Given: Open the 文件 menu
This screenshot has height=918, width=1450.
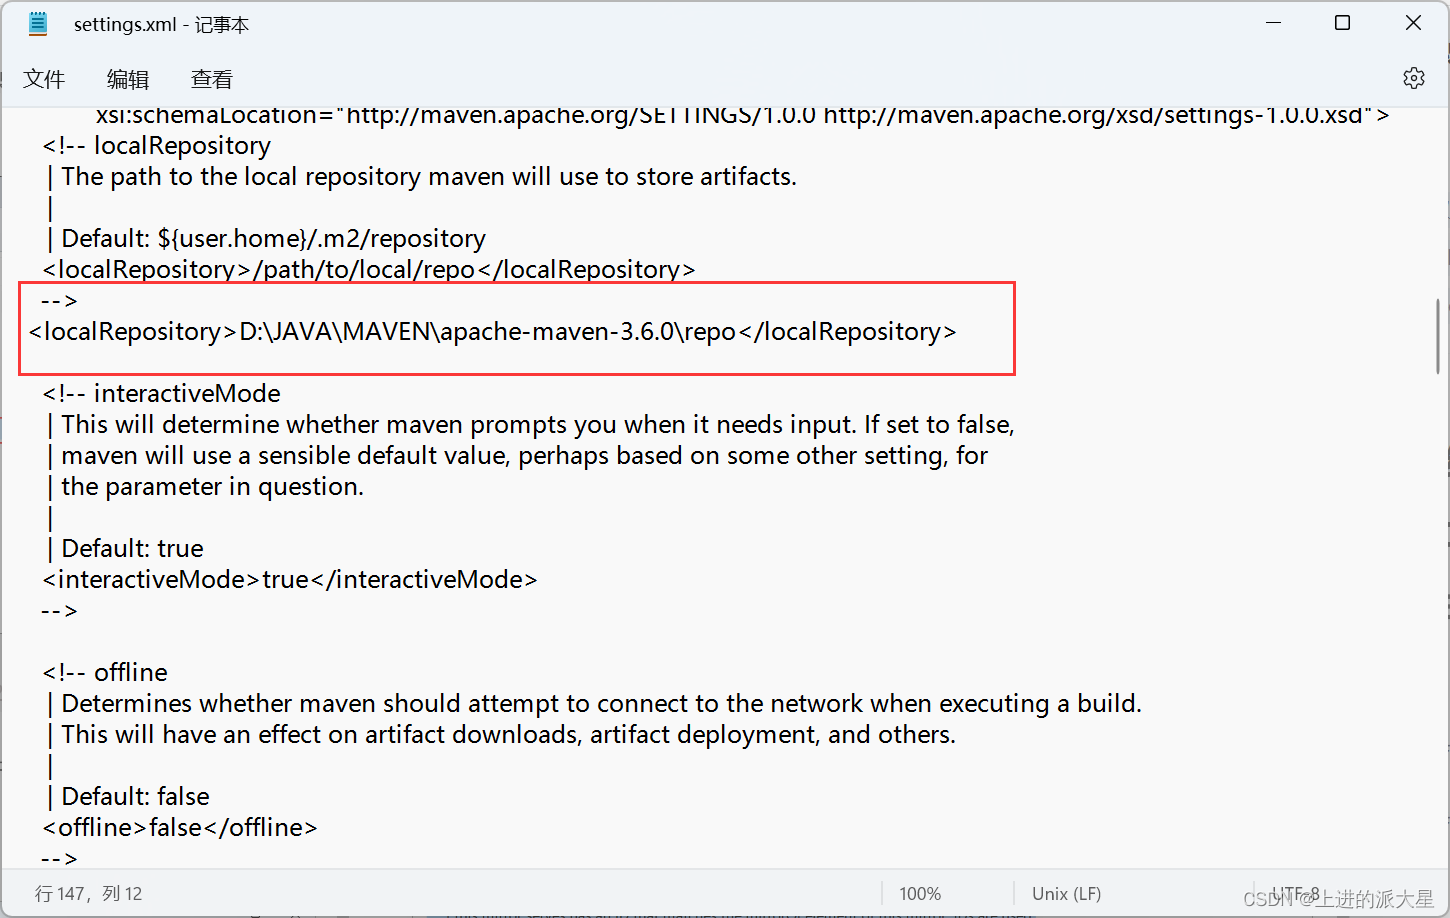Looking at the screenshot, I should pyautogui.click(x=44, y=79).
